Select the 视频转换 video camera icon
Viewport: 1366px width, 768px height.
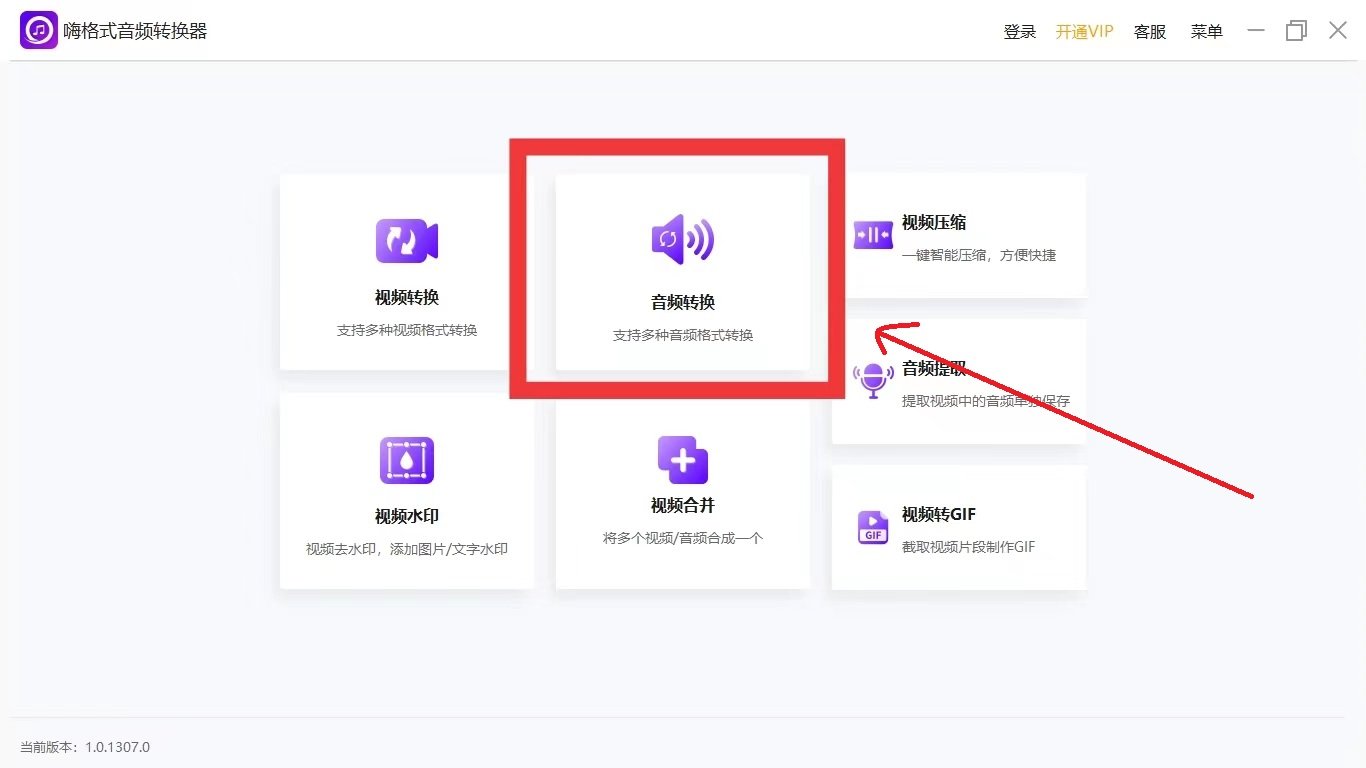pyautogui.click(x=406, y=239)
